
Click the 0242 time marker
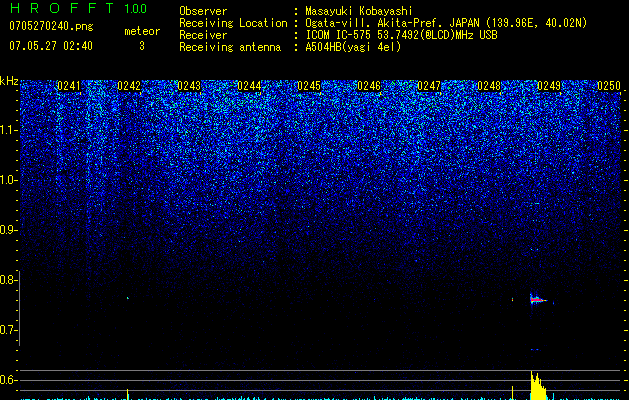(129, 86)
